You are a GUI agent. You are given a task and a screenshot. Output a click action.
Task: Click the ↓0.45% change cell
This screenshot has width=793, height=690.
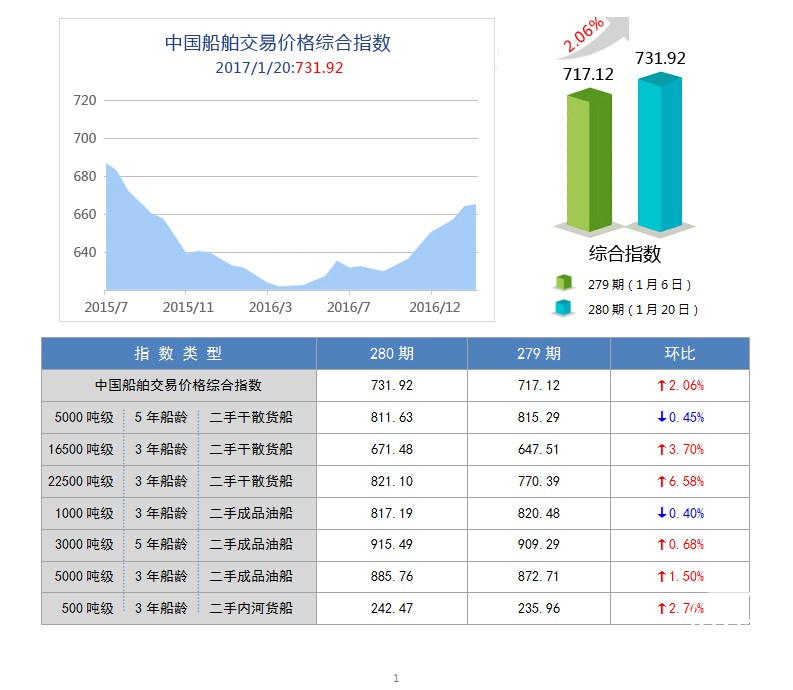(x=680, y=417)
